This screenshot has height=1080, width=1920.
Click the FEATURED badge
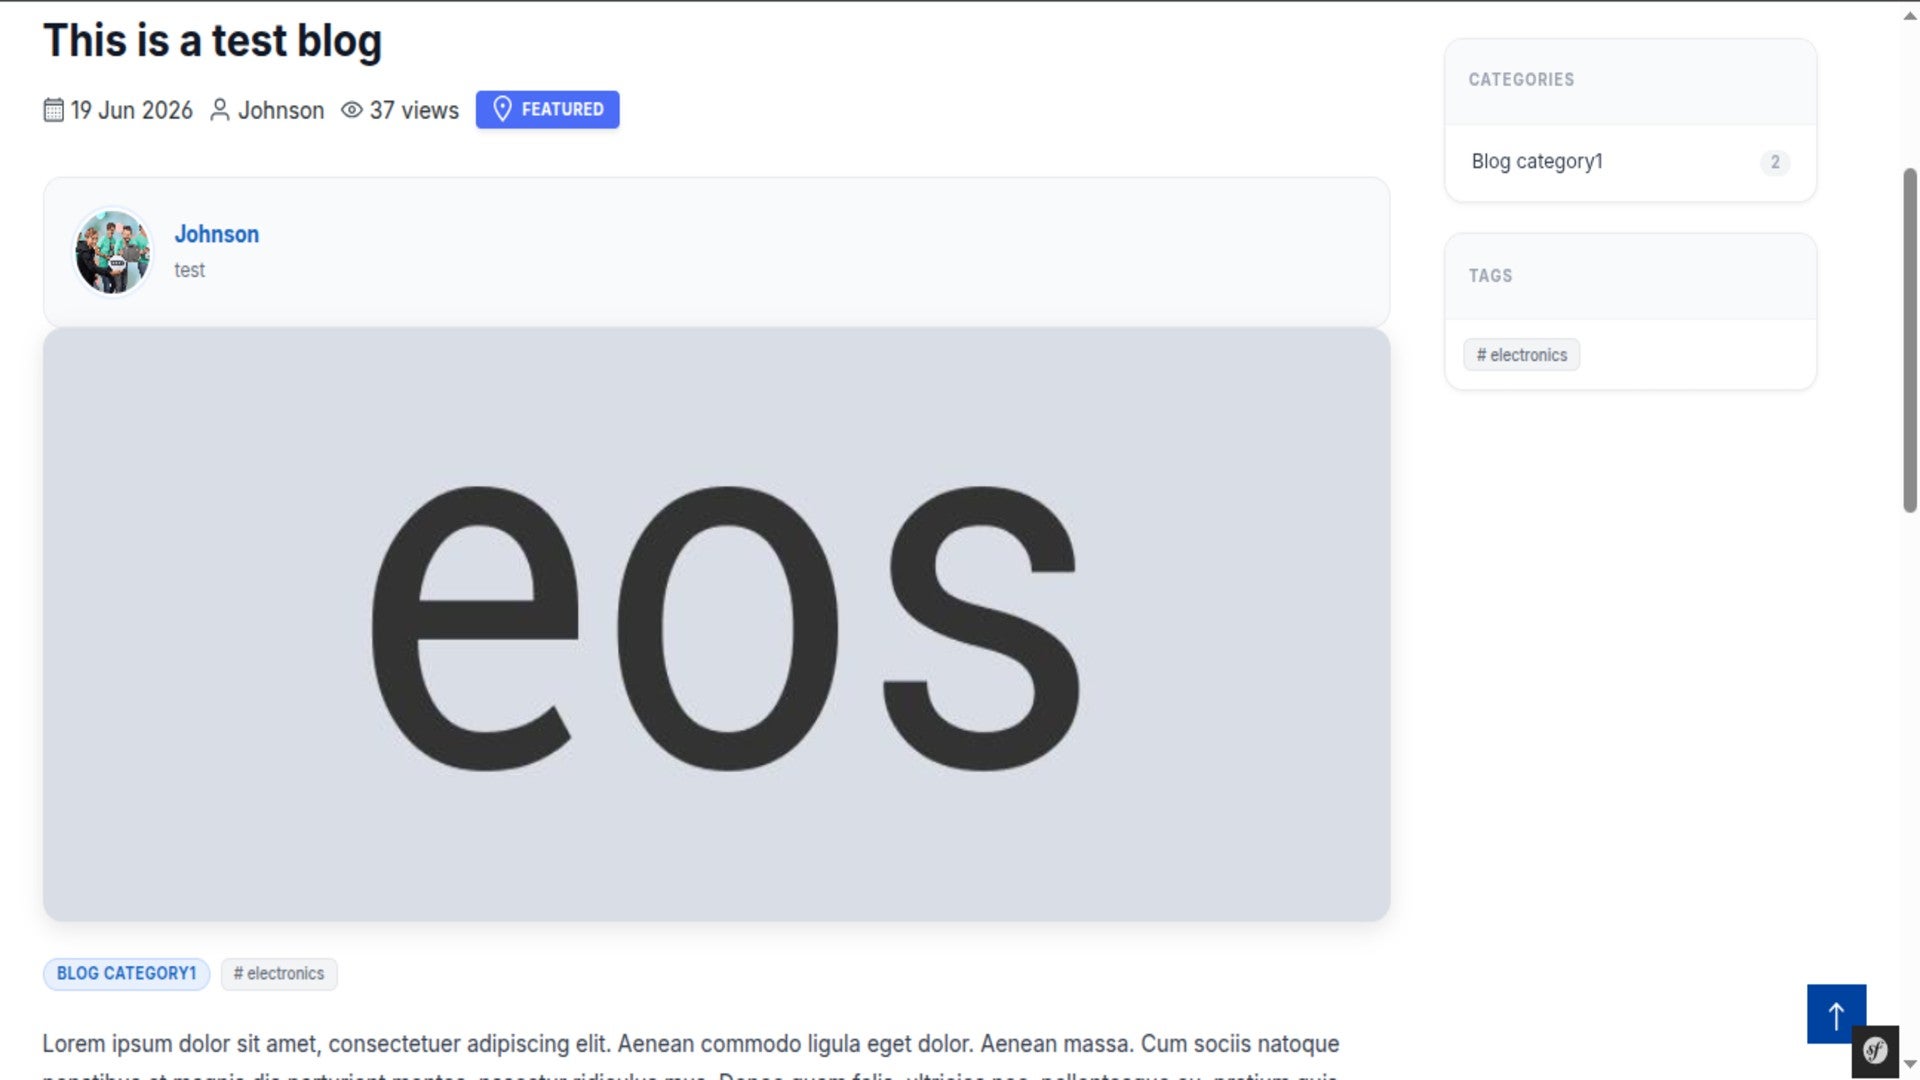click(x=548, y=109)
